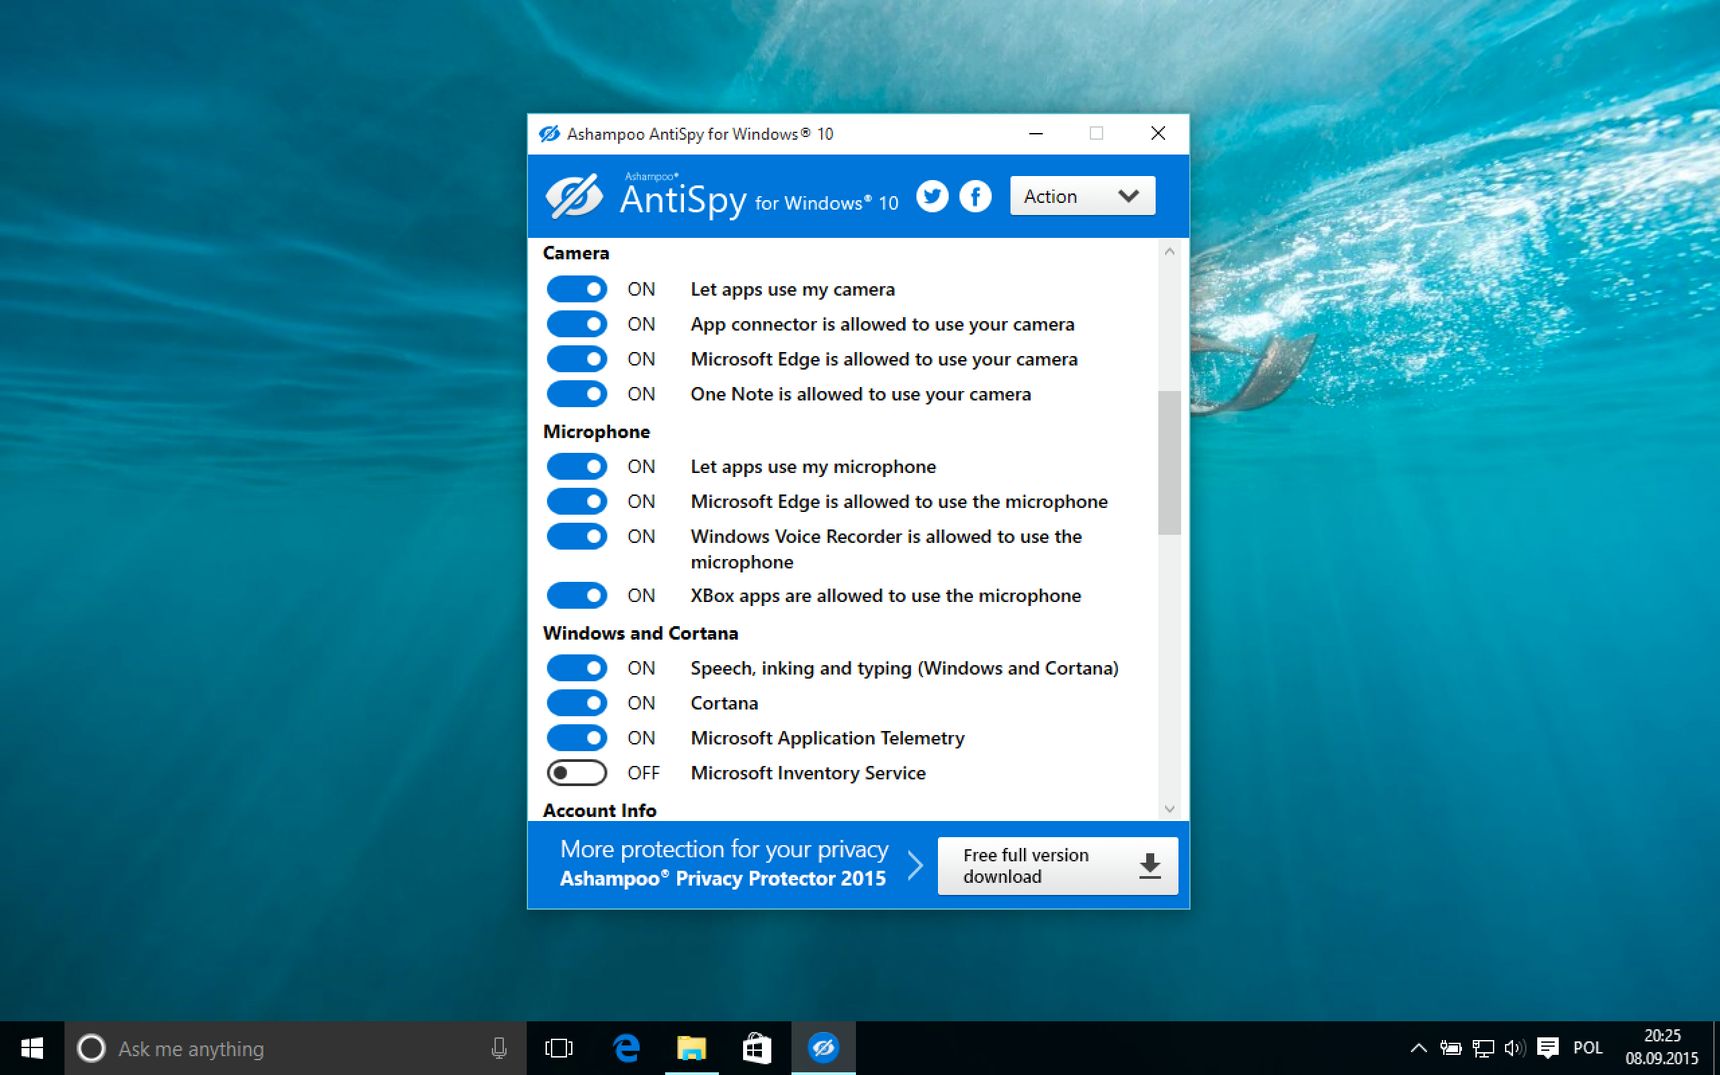
Task: Toggle Windows Voice Recorder microphone access
Action: click(577, 536)
